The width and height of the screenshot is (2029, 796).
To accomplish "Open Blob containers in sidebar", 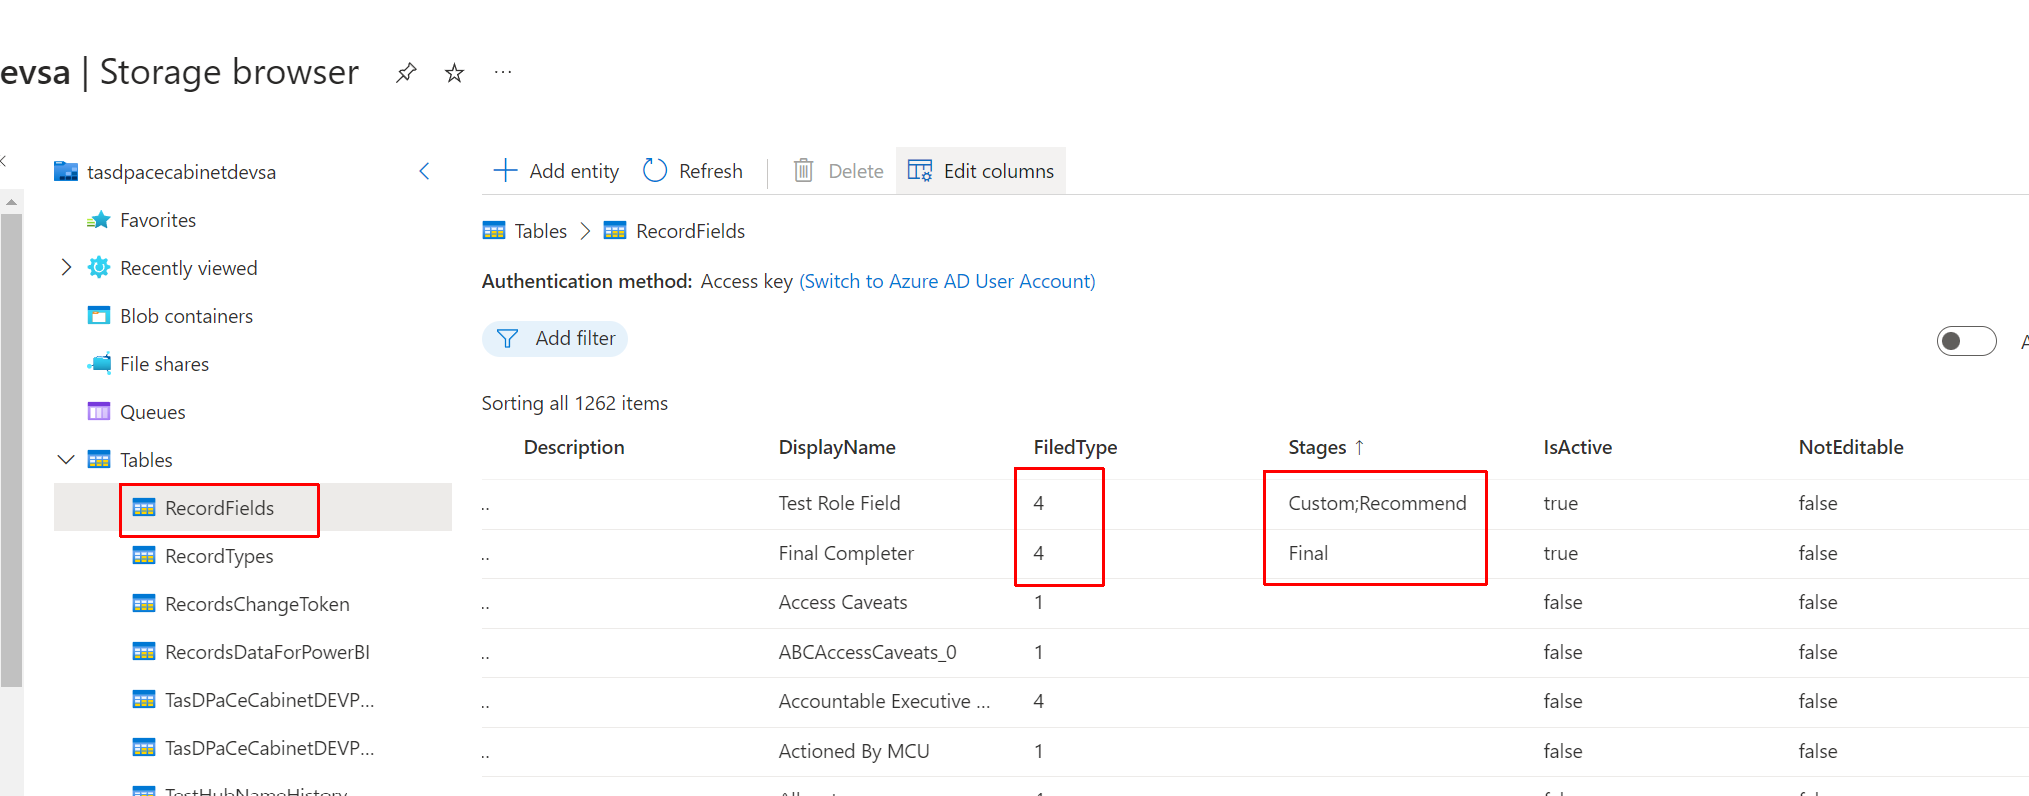I will tap(186, 316).
